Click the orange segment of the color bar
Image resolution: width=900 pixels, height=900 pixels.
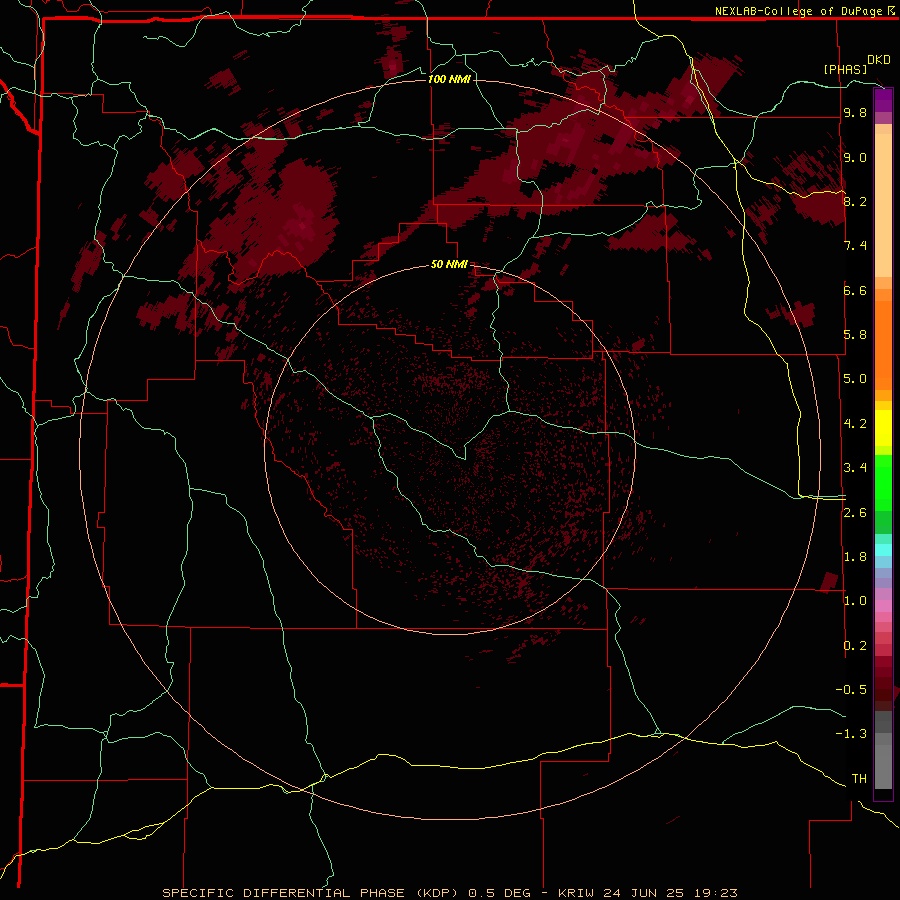[x=883, y=344]
